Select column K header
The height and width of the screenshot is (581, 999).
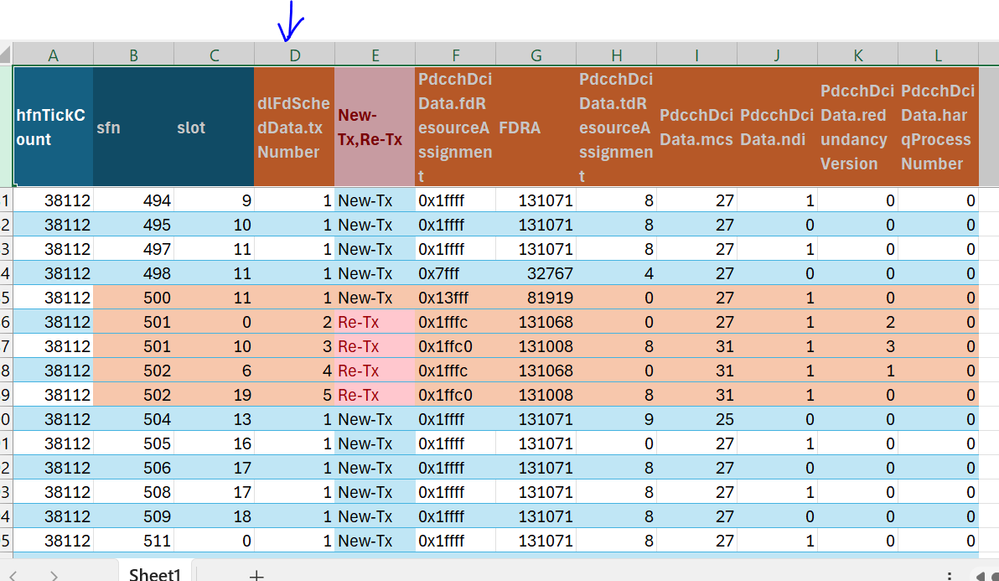point(858,55)
